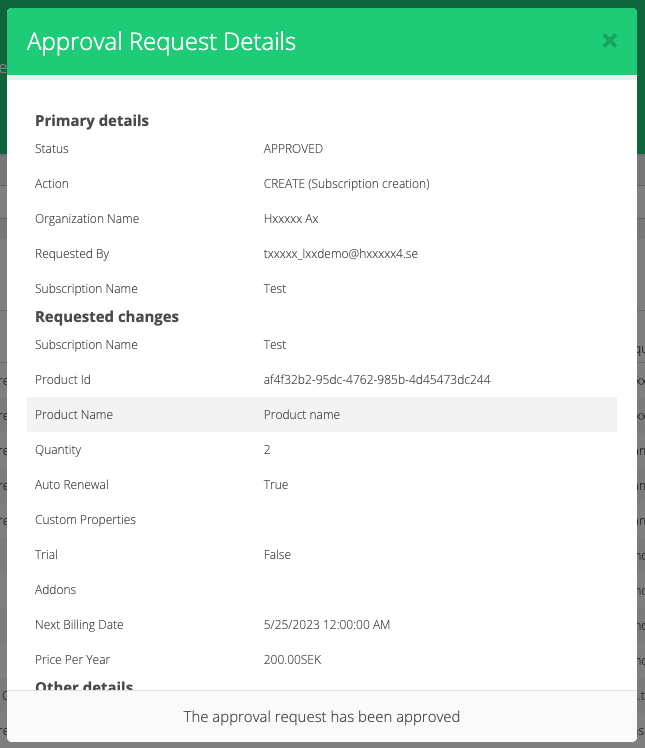Click the Price Per Year 200.00SEK value
645x748 pixels.
click(x=292, y=660)
